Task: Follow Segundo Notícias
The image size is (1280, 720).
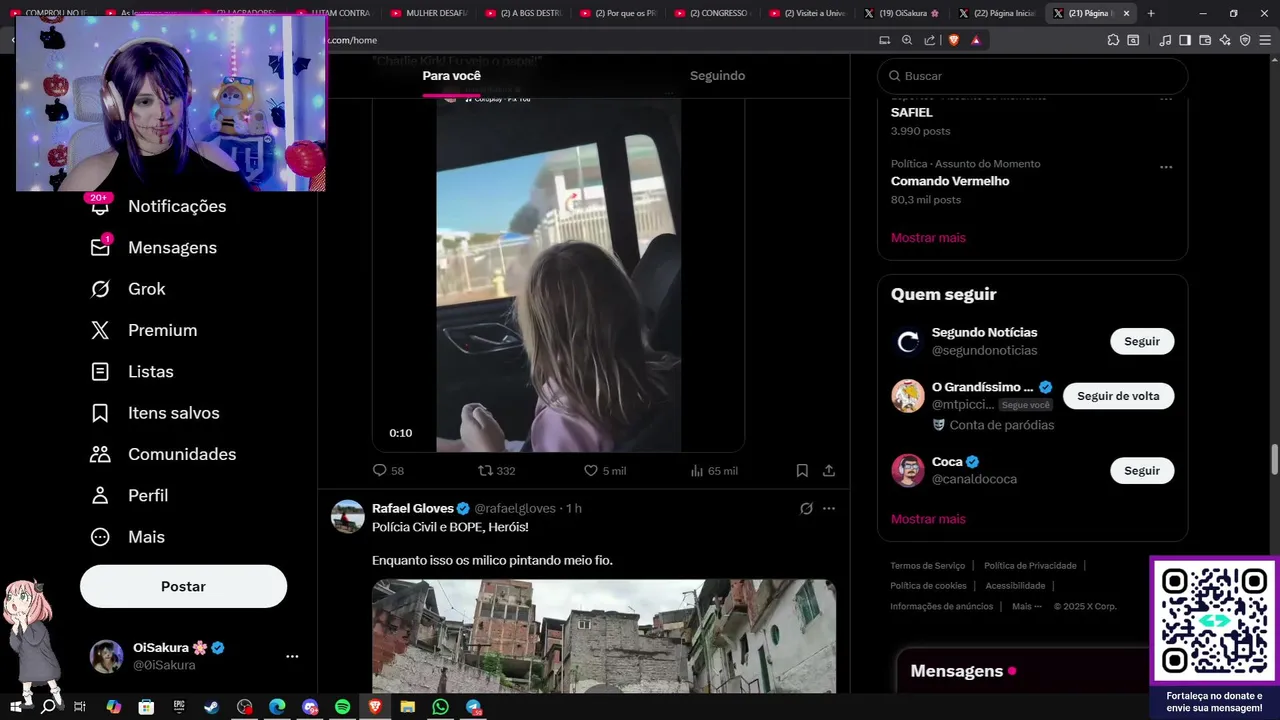Action: pyautogui.click(x=1142, y=341)
